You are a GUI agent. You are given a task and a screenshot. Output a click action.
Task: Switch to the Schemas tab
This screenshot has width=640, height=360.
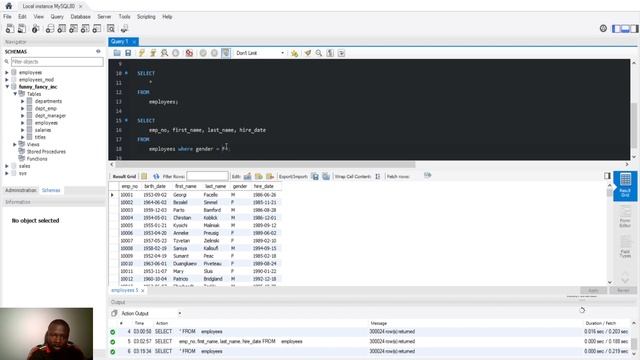tap(51, 190)
